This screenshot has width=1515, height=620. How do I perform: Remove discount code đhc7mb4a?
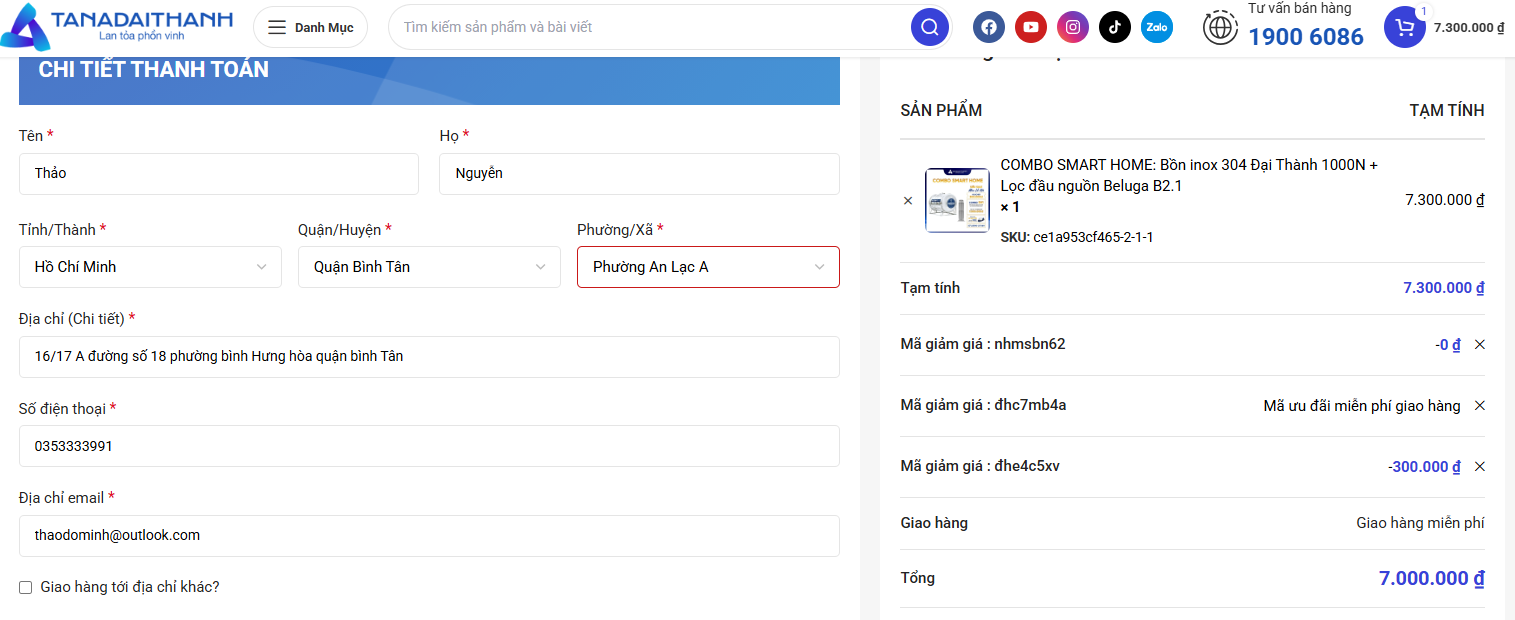pyautogui.click(x=1480, y=406)
